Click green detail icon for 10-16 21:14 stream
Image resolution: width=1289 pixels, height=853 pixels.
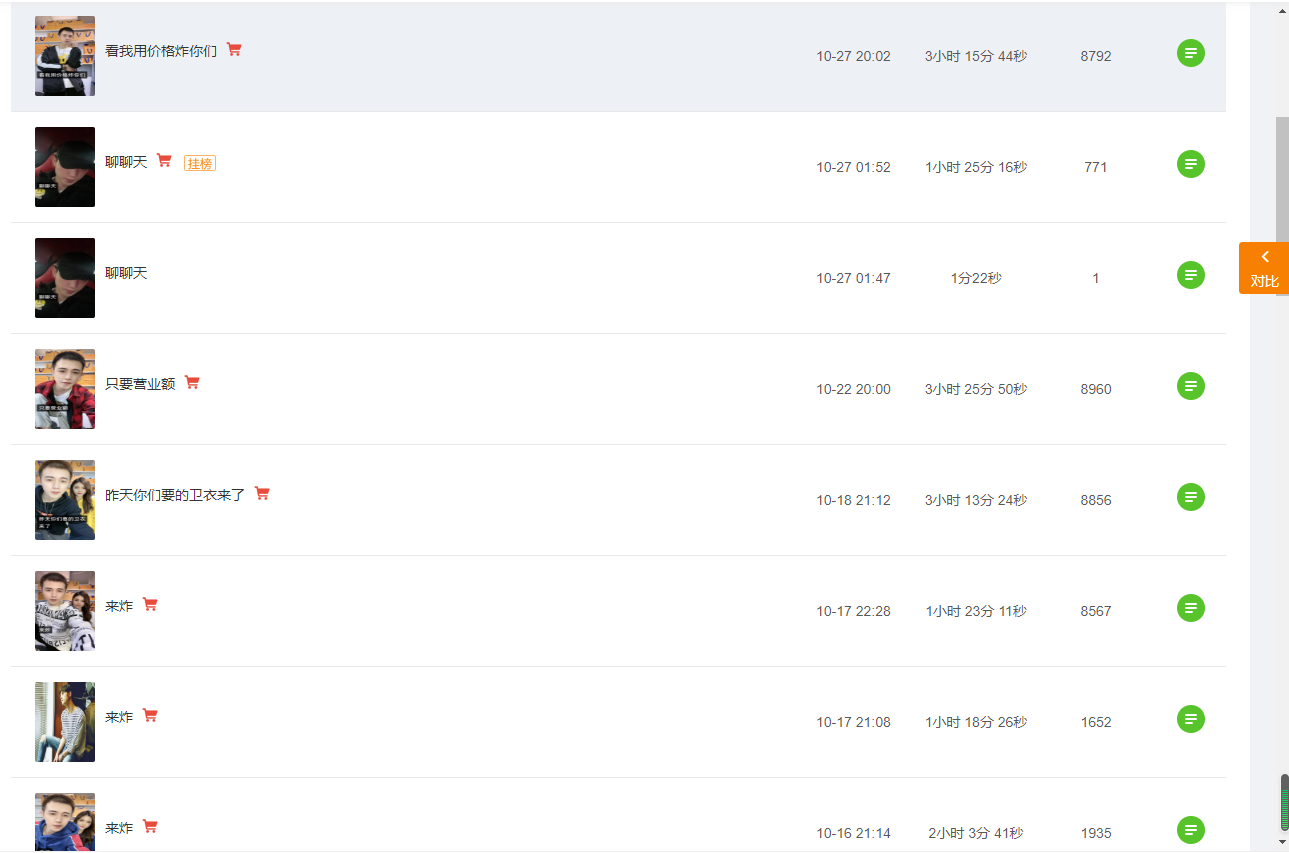pos(1190,830)
